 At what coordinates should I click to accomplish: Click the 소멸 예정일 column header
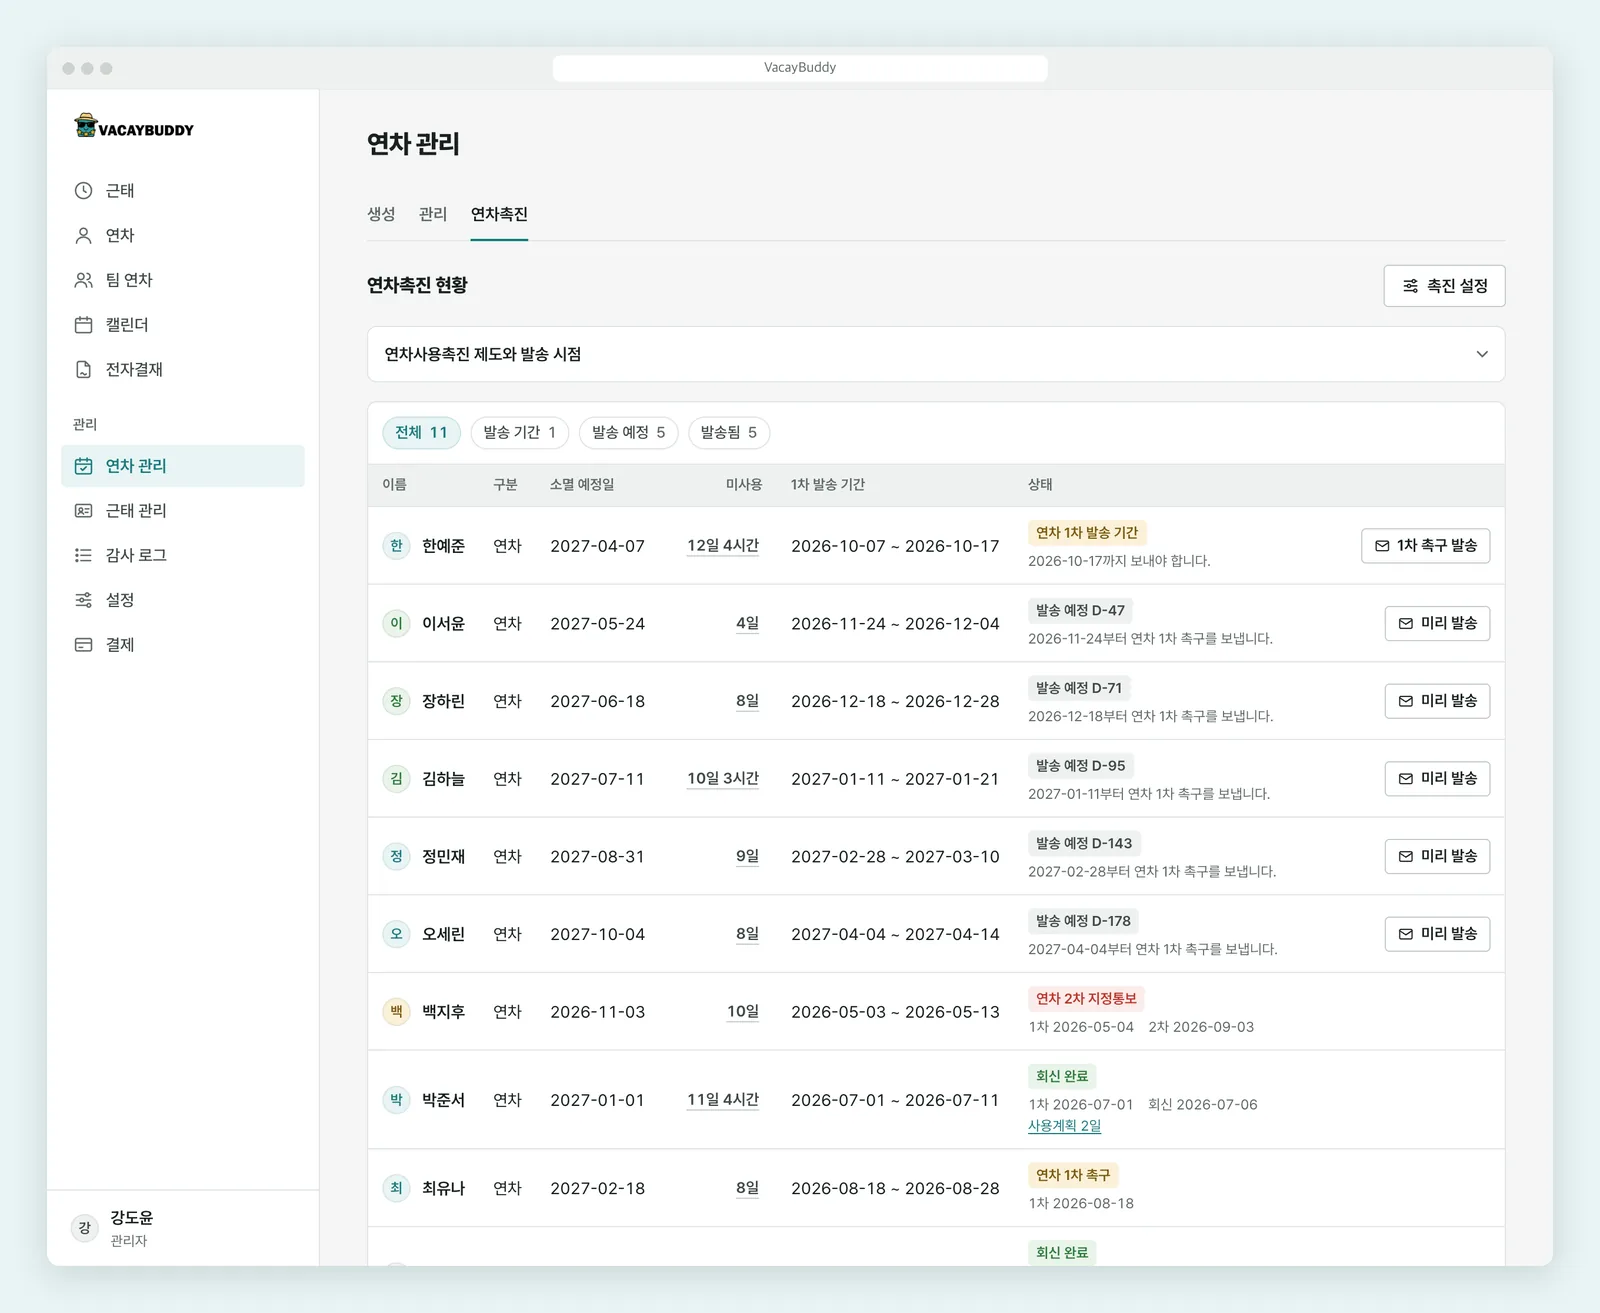582,485
